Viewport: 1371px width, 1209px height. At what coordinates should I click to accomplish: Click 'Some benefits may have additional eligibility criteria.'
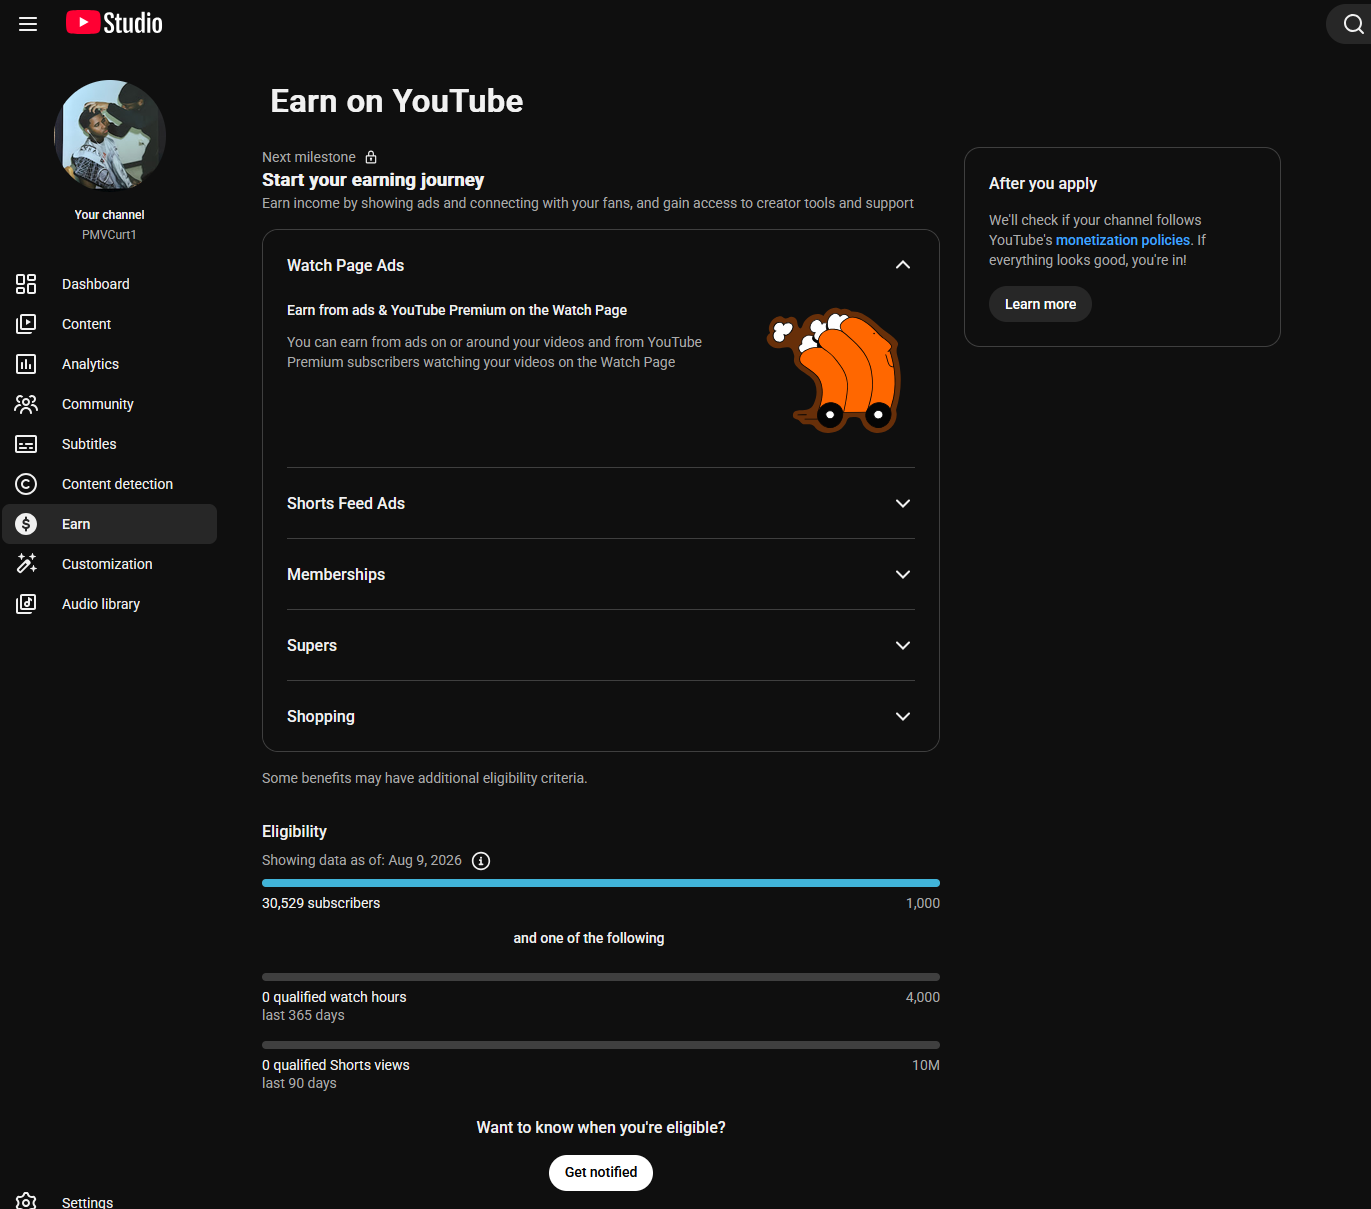[425, 778]
